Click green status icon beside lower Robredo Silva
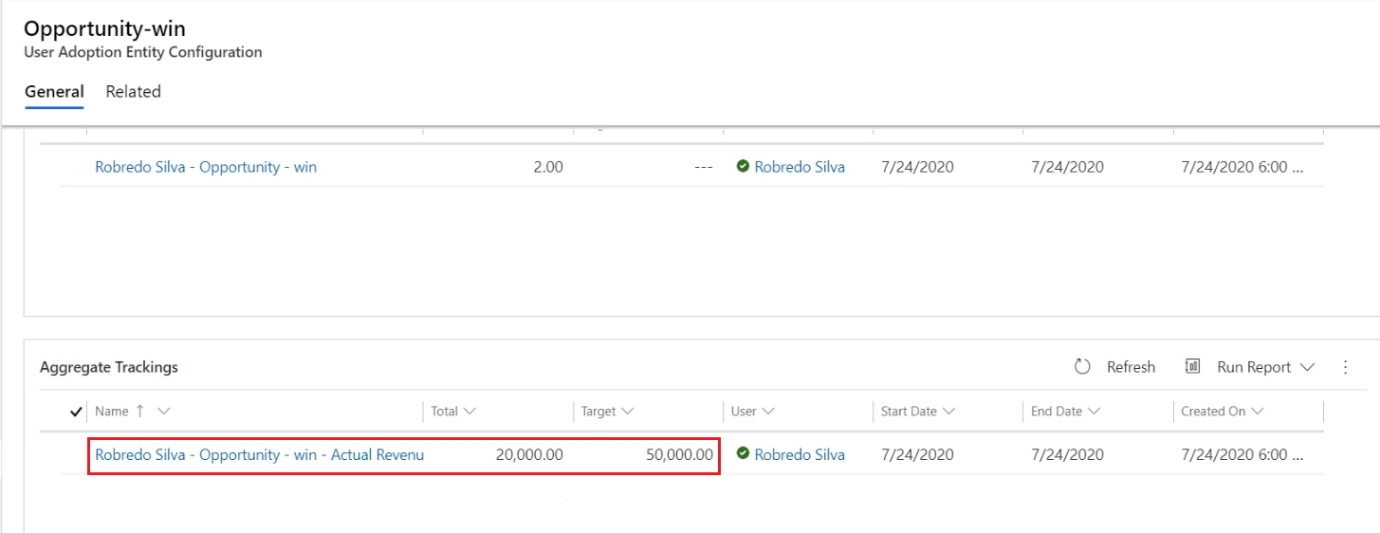Image resolution: width=1380 pixels, height=533 pixels. [x=743, y=454]
